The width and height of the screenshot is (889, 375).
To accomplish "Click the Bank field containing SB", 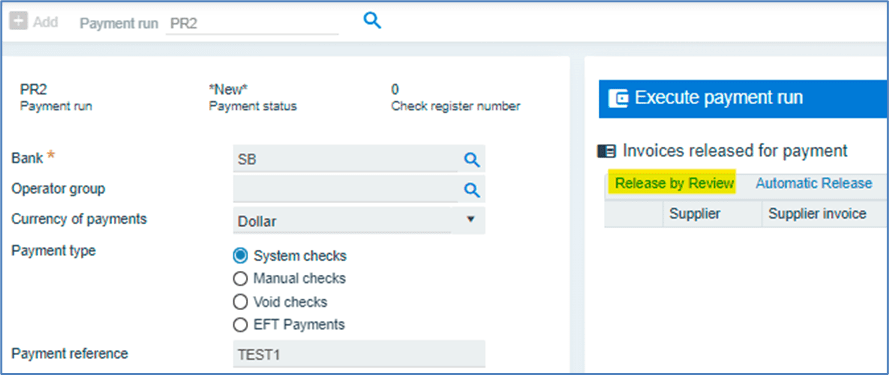I will [345, 159].
